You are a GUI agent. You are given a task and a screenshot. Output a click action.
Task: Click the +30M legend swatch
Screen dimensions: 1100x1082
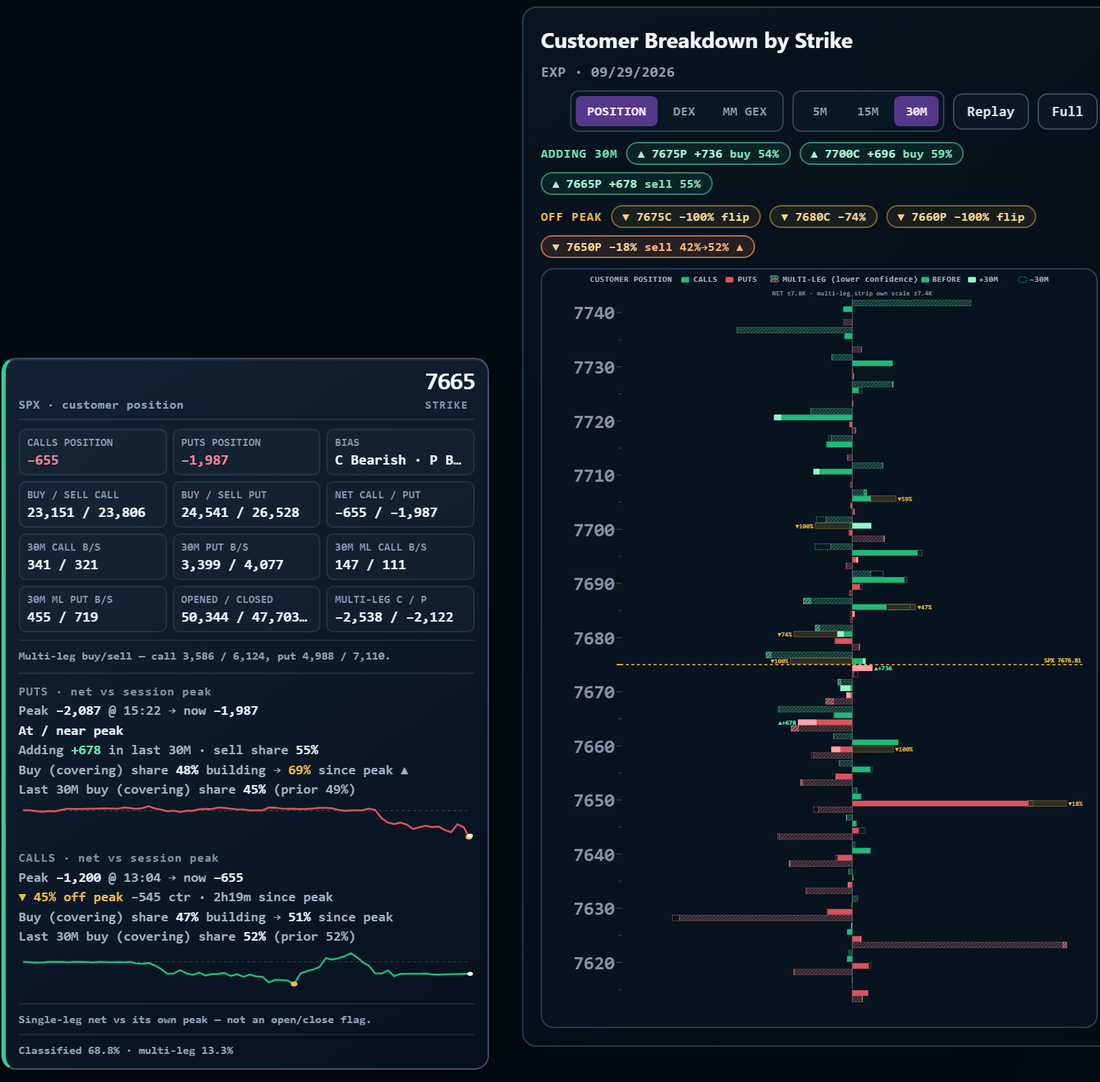[972, 279]
